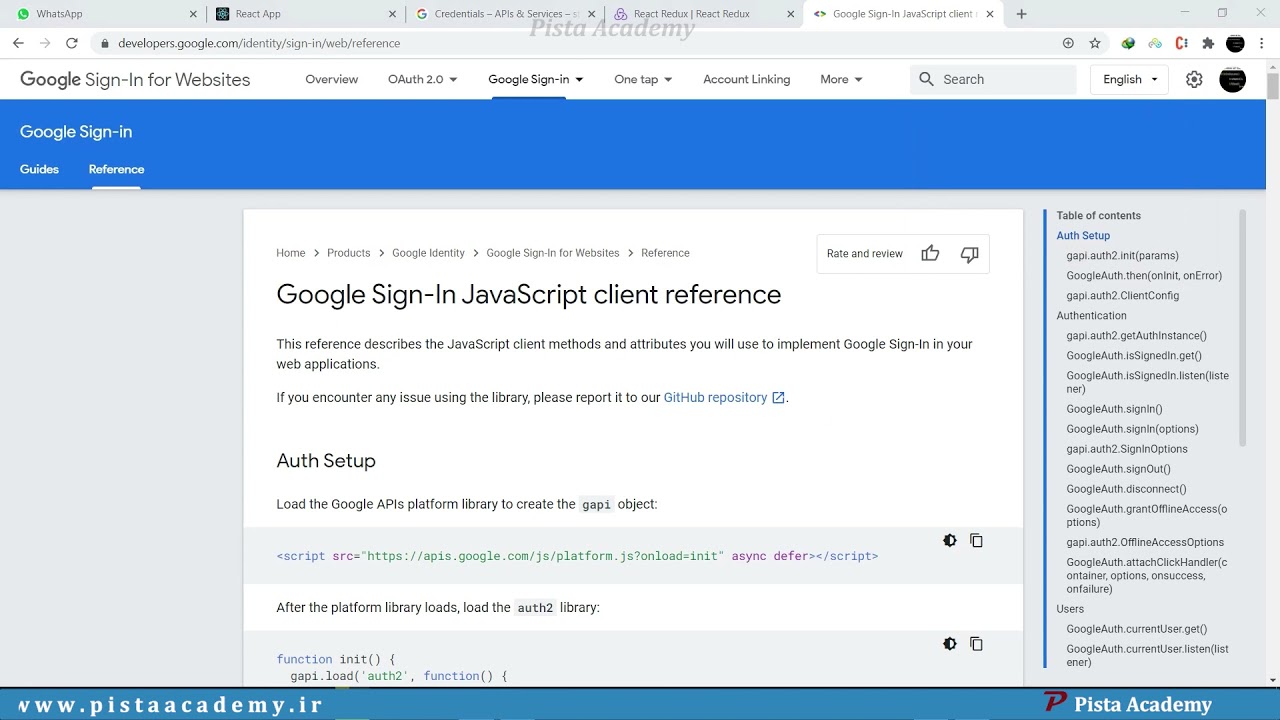Jump to GoogleAuth.signIn() entry
The width and height of the screenshot is (1280, 720).
point(1114,409)
